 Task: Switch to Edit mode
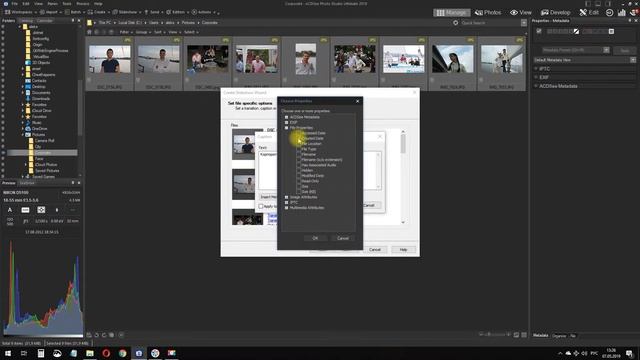(x=589, y=13)
